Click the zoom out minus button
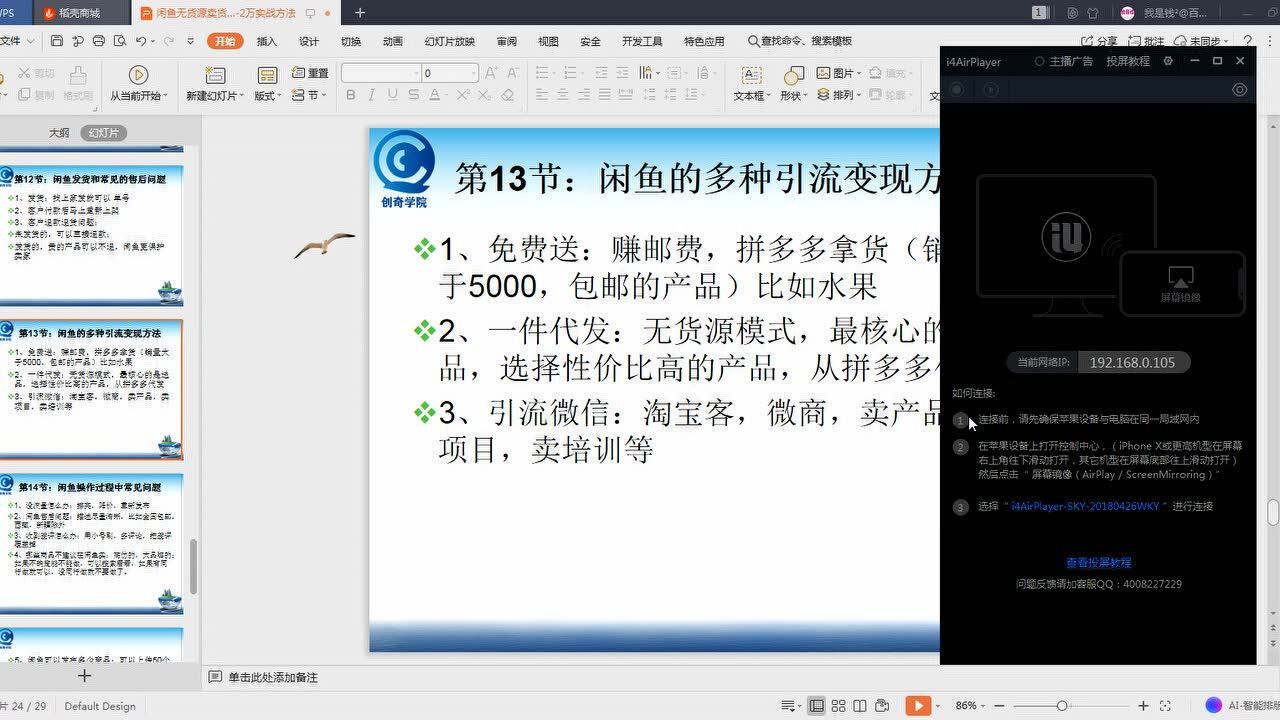This screenshot has height=720, width=1280. click(x=1001, y=706)
